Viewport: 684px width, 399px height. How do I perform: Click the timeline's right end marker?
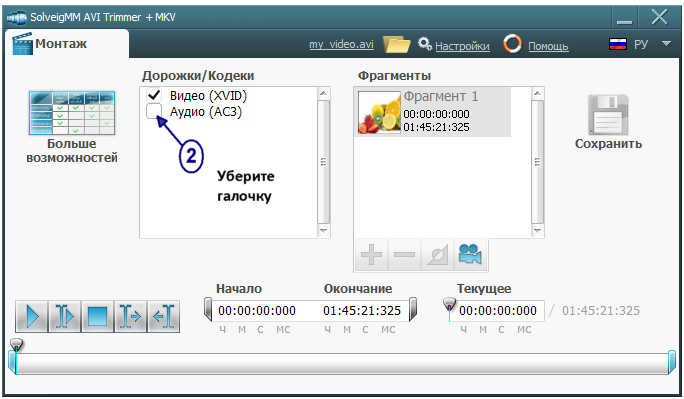pyautogui.click(x=672, y=363)
